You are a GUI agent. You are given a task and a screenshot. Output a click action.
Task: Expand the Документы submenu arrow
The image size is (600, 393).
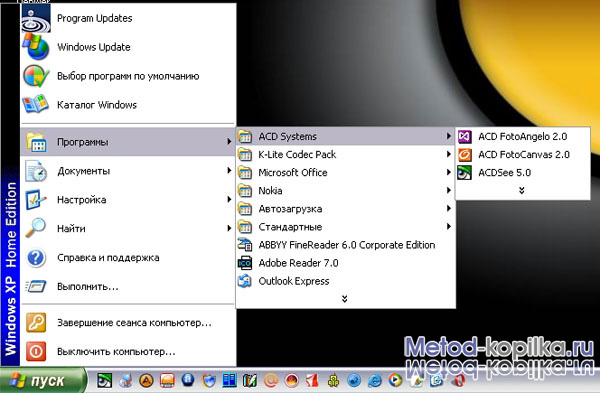(x=229, y=170)
